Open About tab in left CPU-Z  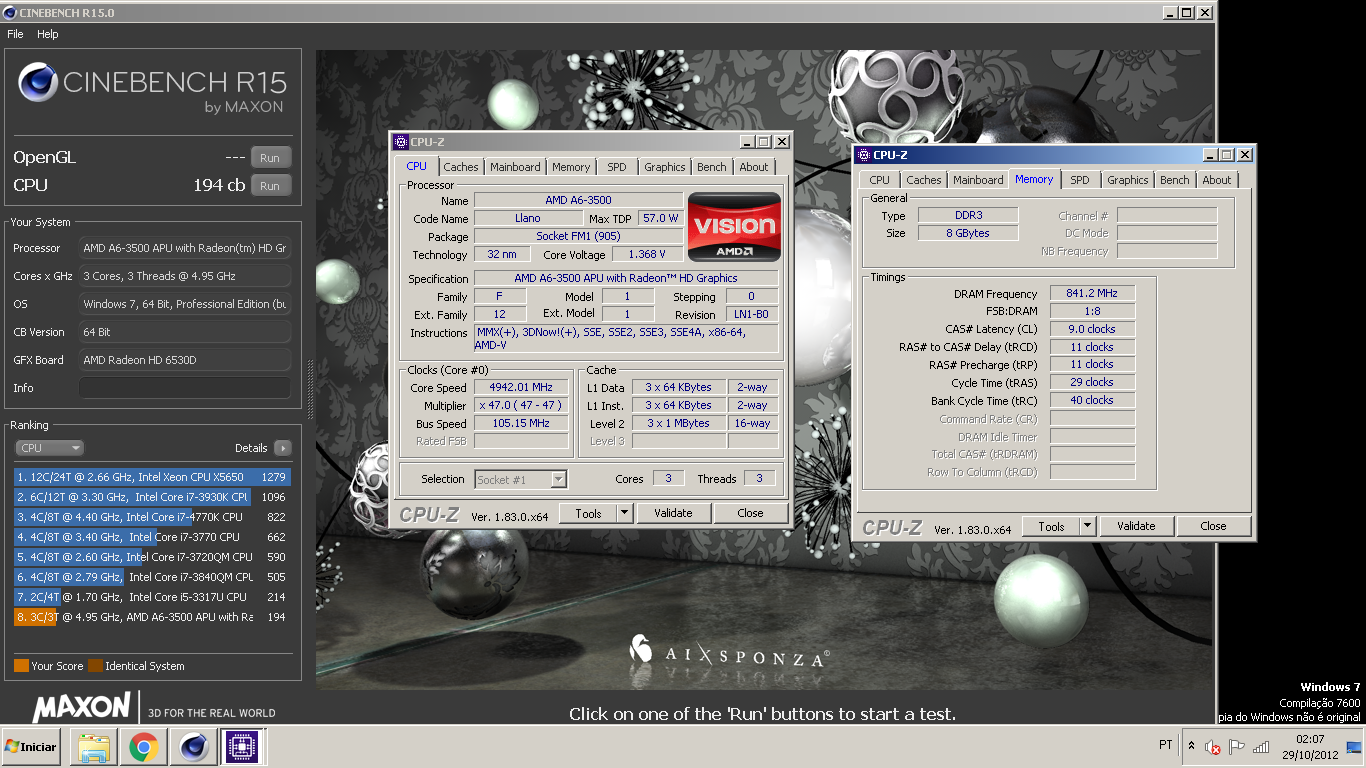[x=754, y=167]
